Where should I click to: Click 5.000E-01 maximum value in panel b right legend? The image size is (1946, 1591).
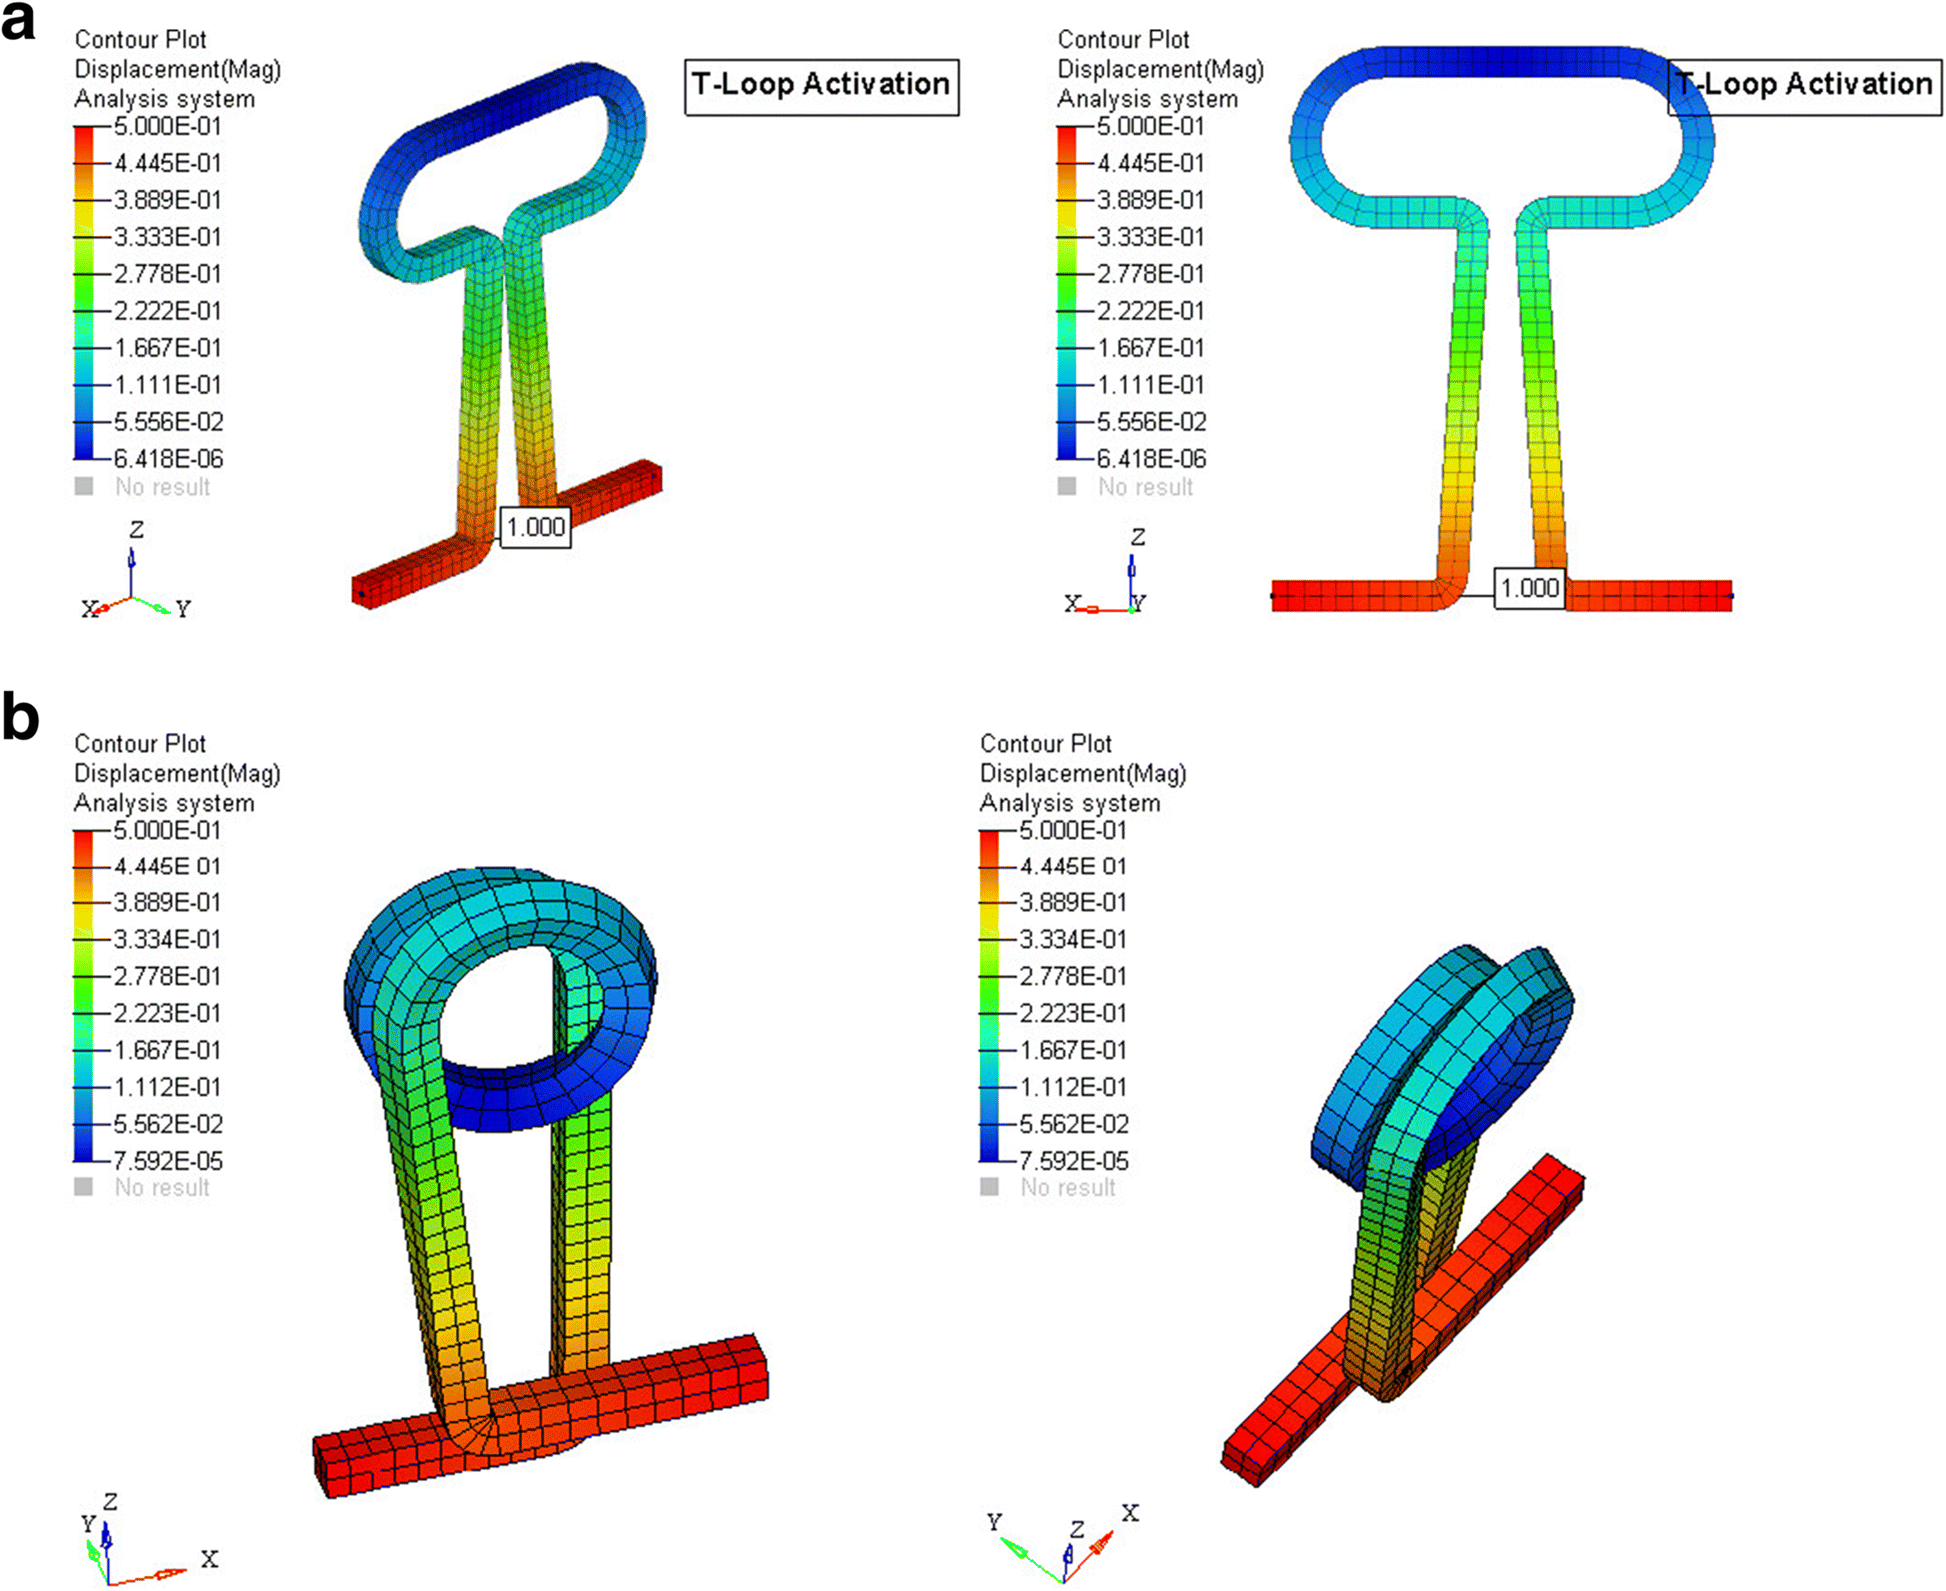click(x=1073, y=831)
